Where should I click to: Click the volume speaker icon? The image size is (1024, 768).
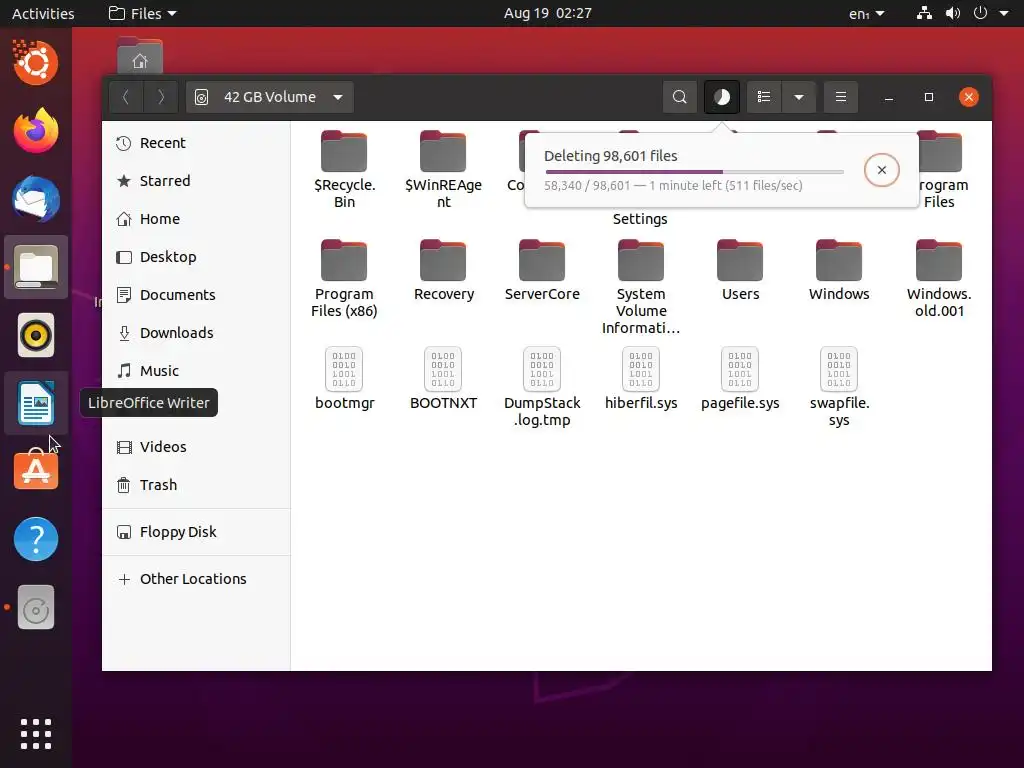pos(953,13)
